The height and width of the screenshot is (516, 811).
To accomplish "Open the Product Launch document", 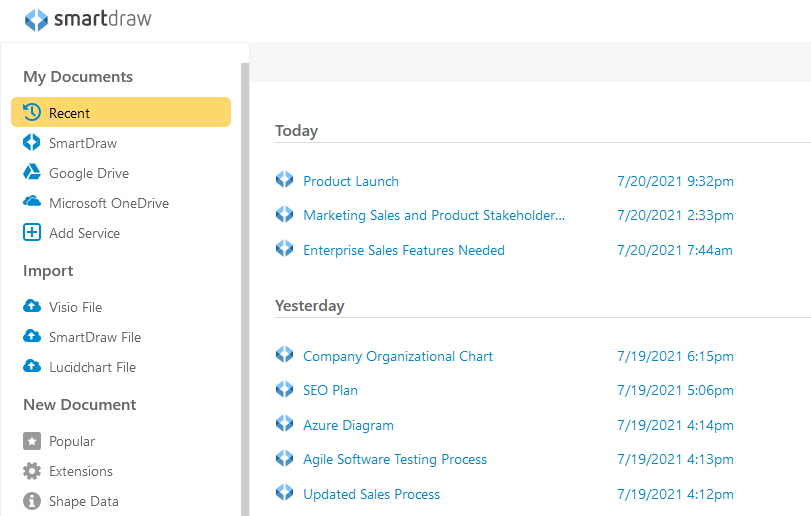I will (x=350, y=181).
